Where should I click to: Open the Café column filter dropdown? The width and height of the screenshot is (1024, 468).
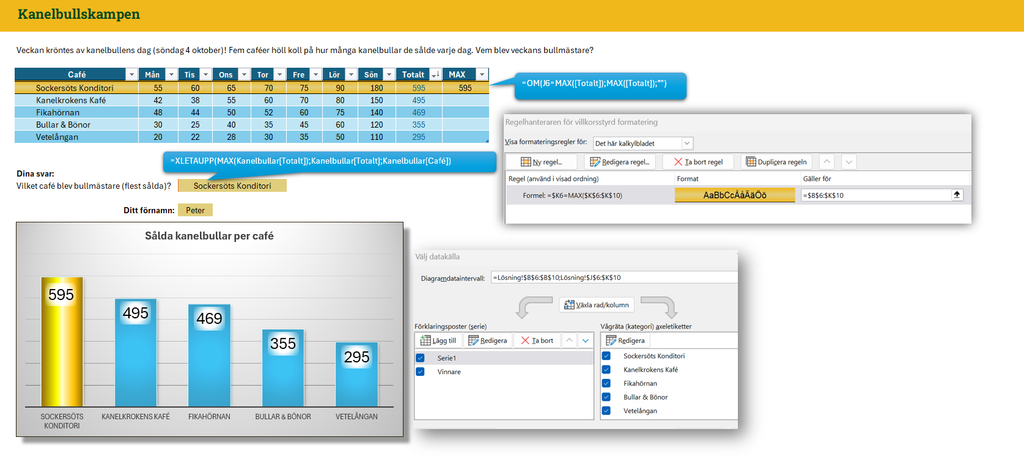[x=131, y=74]
